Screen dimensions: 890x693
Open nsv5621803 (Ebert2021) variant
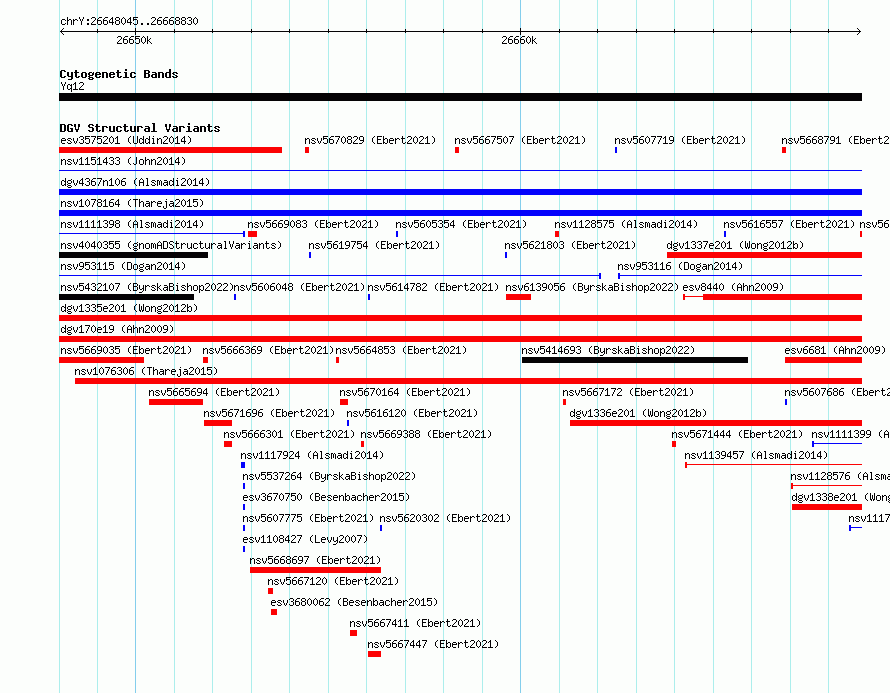[570, 245]
